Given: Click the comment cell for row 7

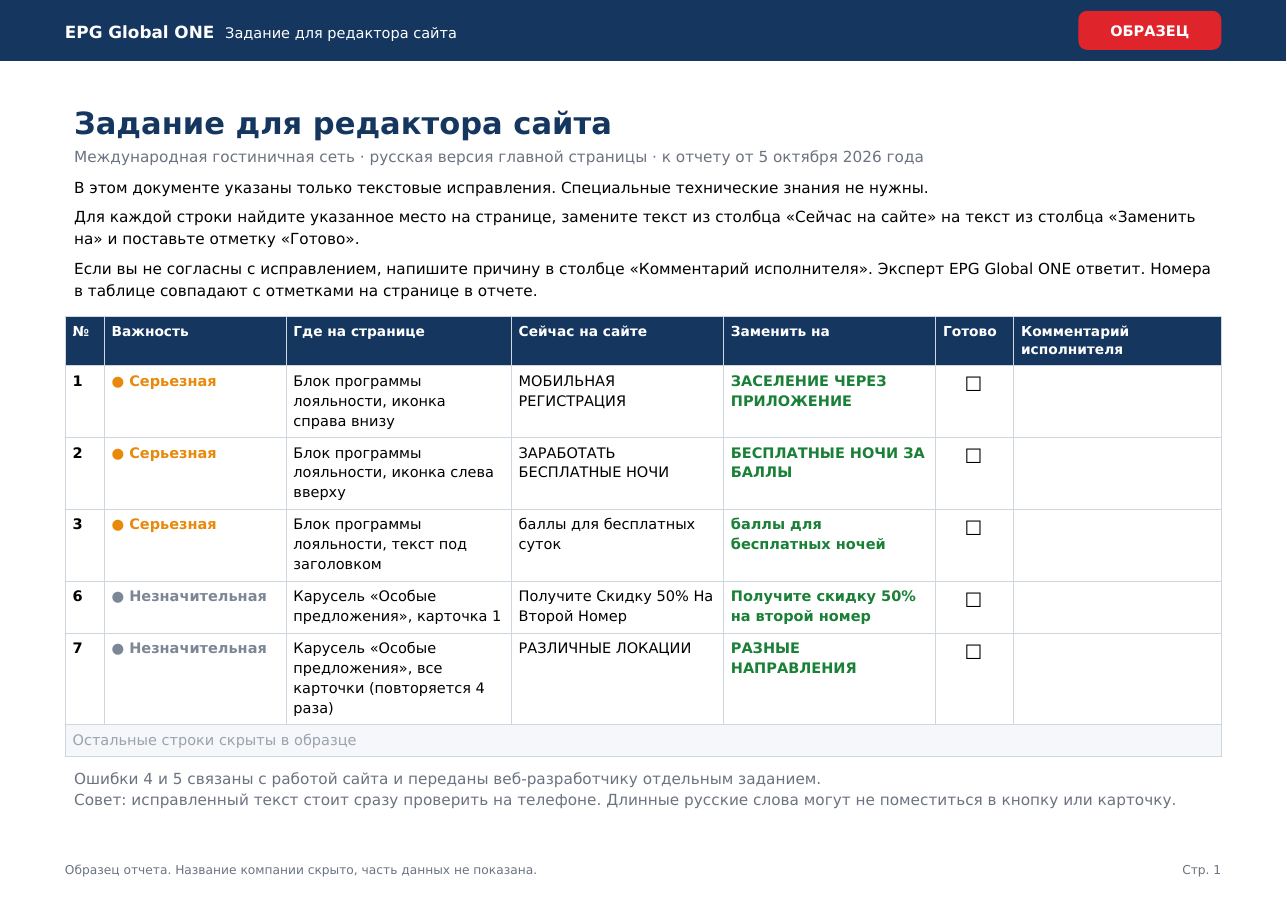Looking at the screenshot, I should [1117, 679].
